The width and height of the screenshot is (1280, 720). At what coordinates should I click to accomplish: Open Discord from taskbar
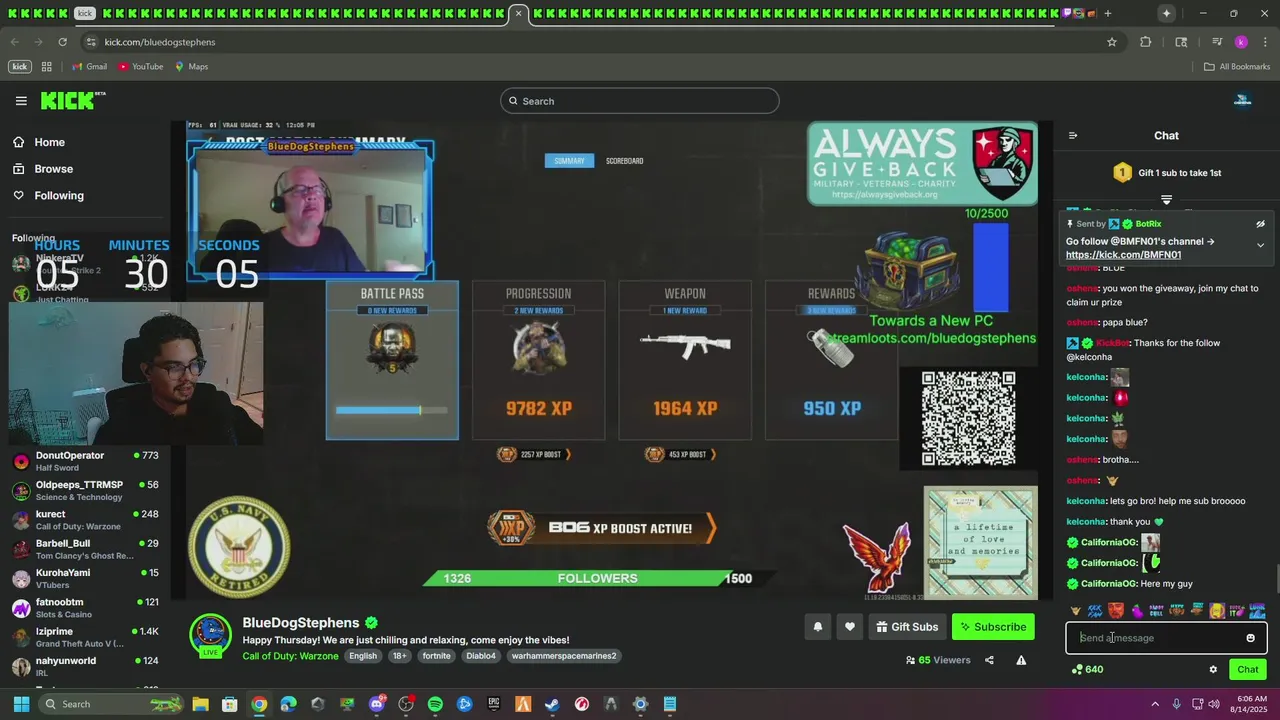[x=377, y=704]
